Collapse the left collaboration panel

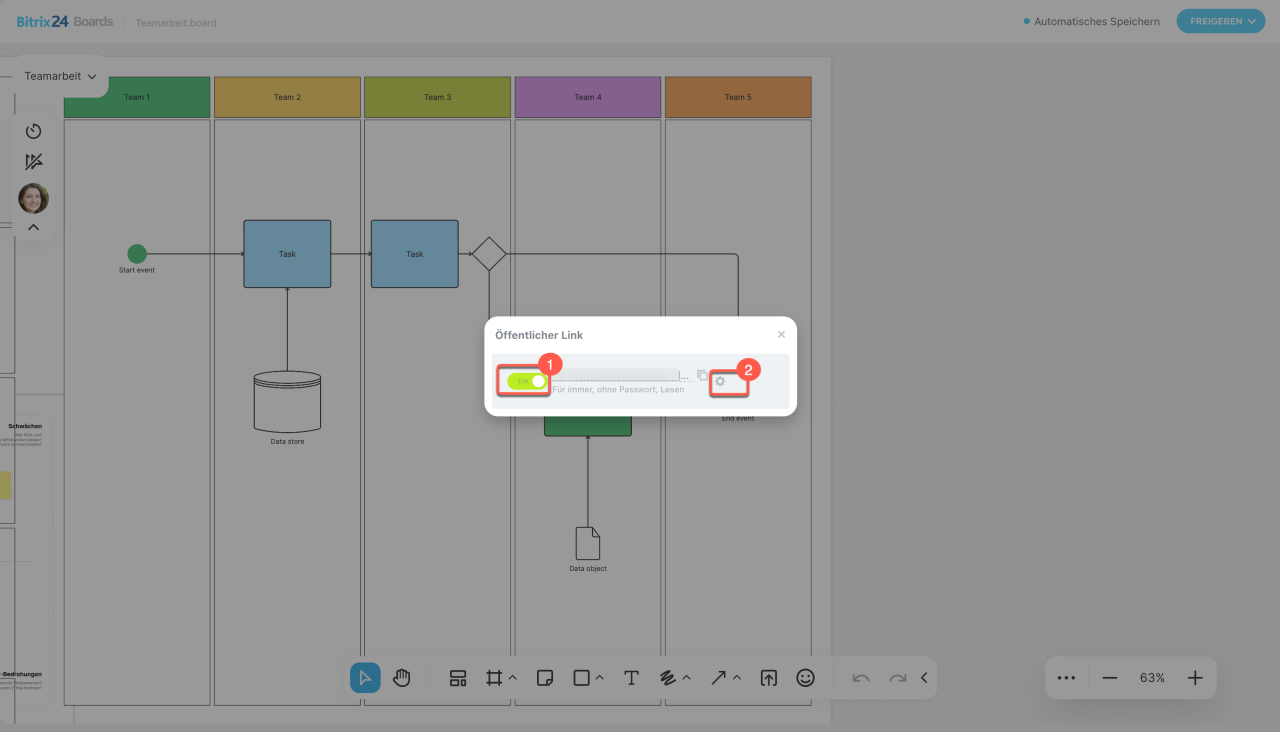coord(33,227)
